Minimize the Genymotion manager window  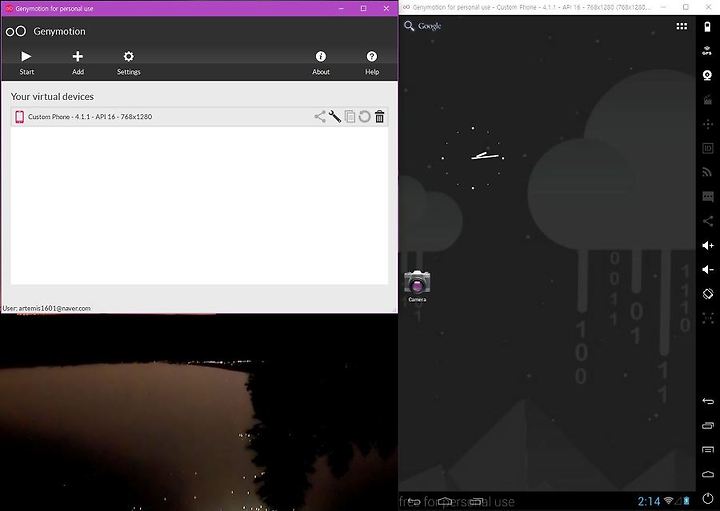click(341, 8)
